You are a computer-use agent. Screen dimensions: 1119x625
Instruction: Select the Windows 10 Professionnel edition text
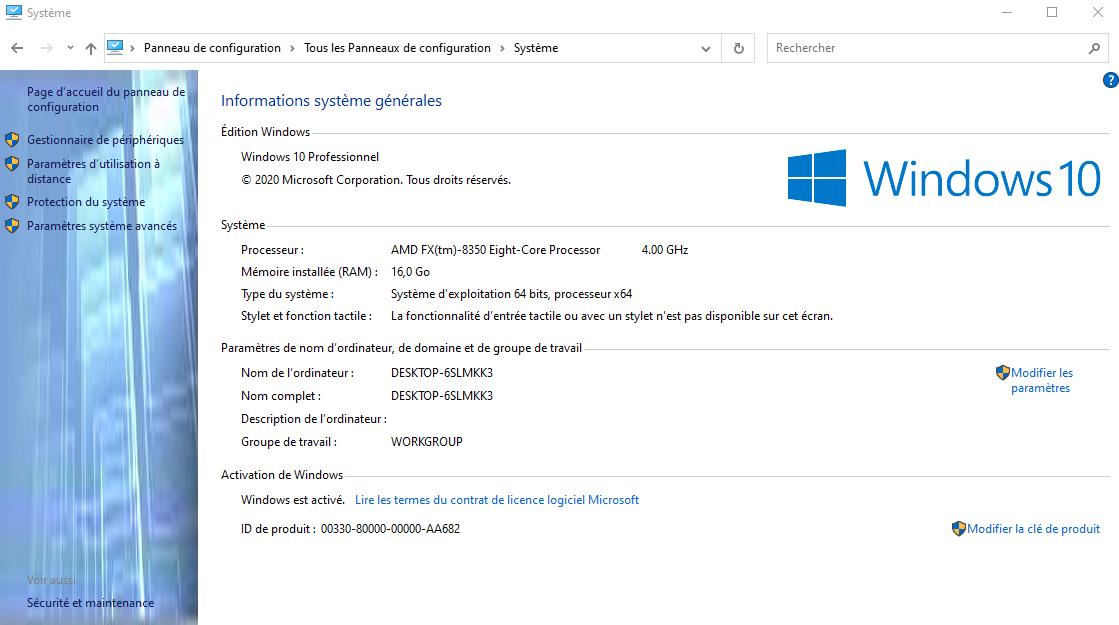tap(310, 157)
